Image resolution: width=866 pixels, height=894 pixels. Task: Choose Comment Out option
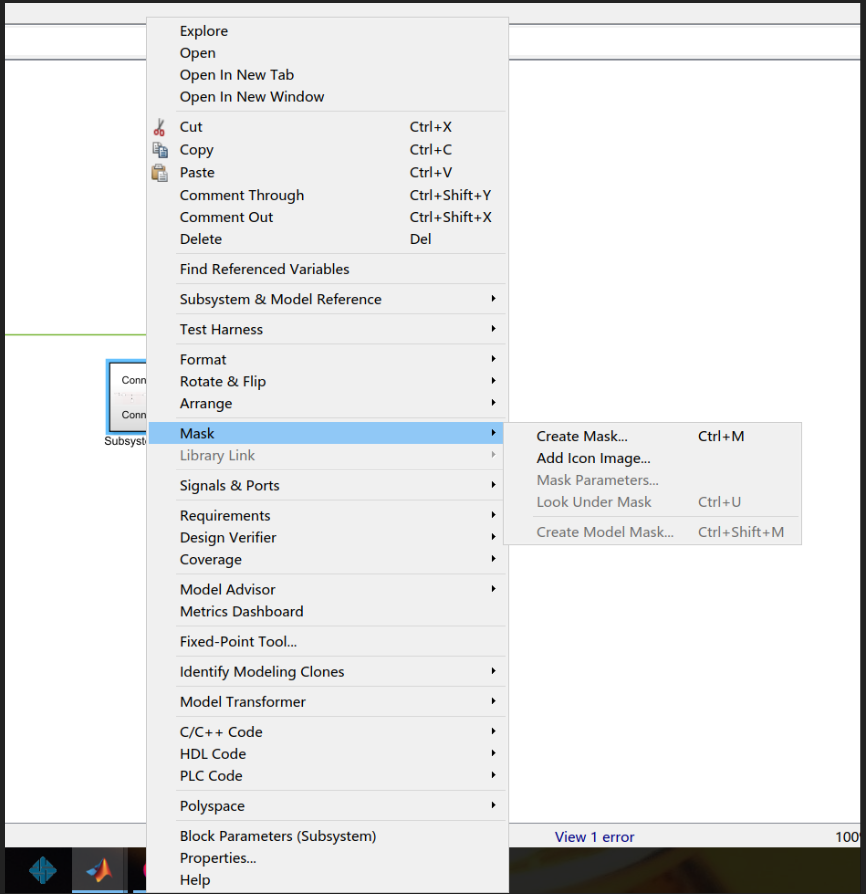tap(327, 217)
